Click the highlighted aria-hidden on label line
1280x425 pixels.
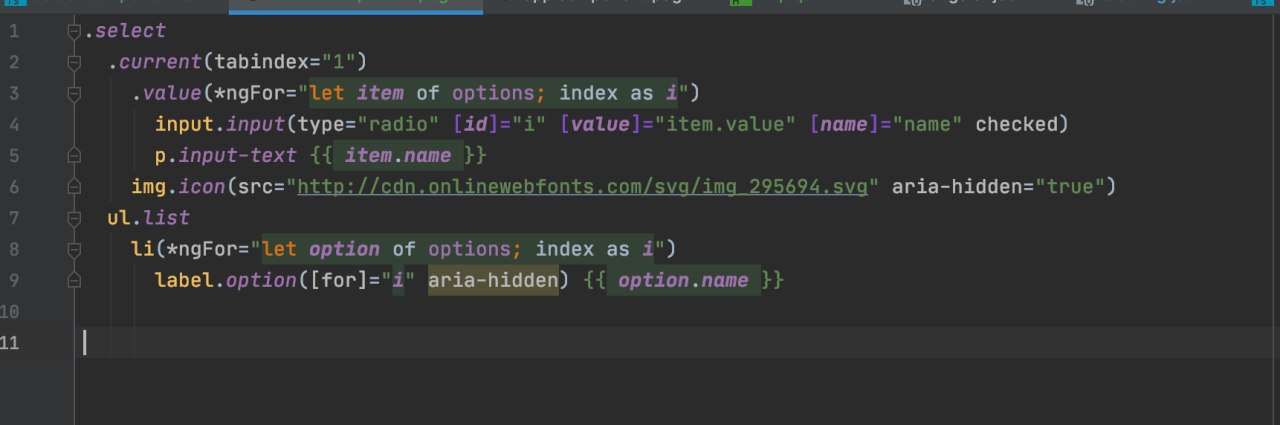(x=493, y=280)
